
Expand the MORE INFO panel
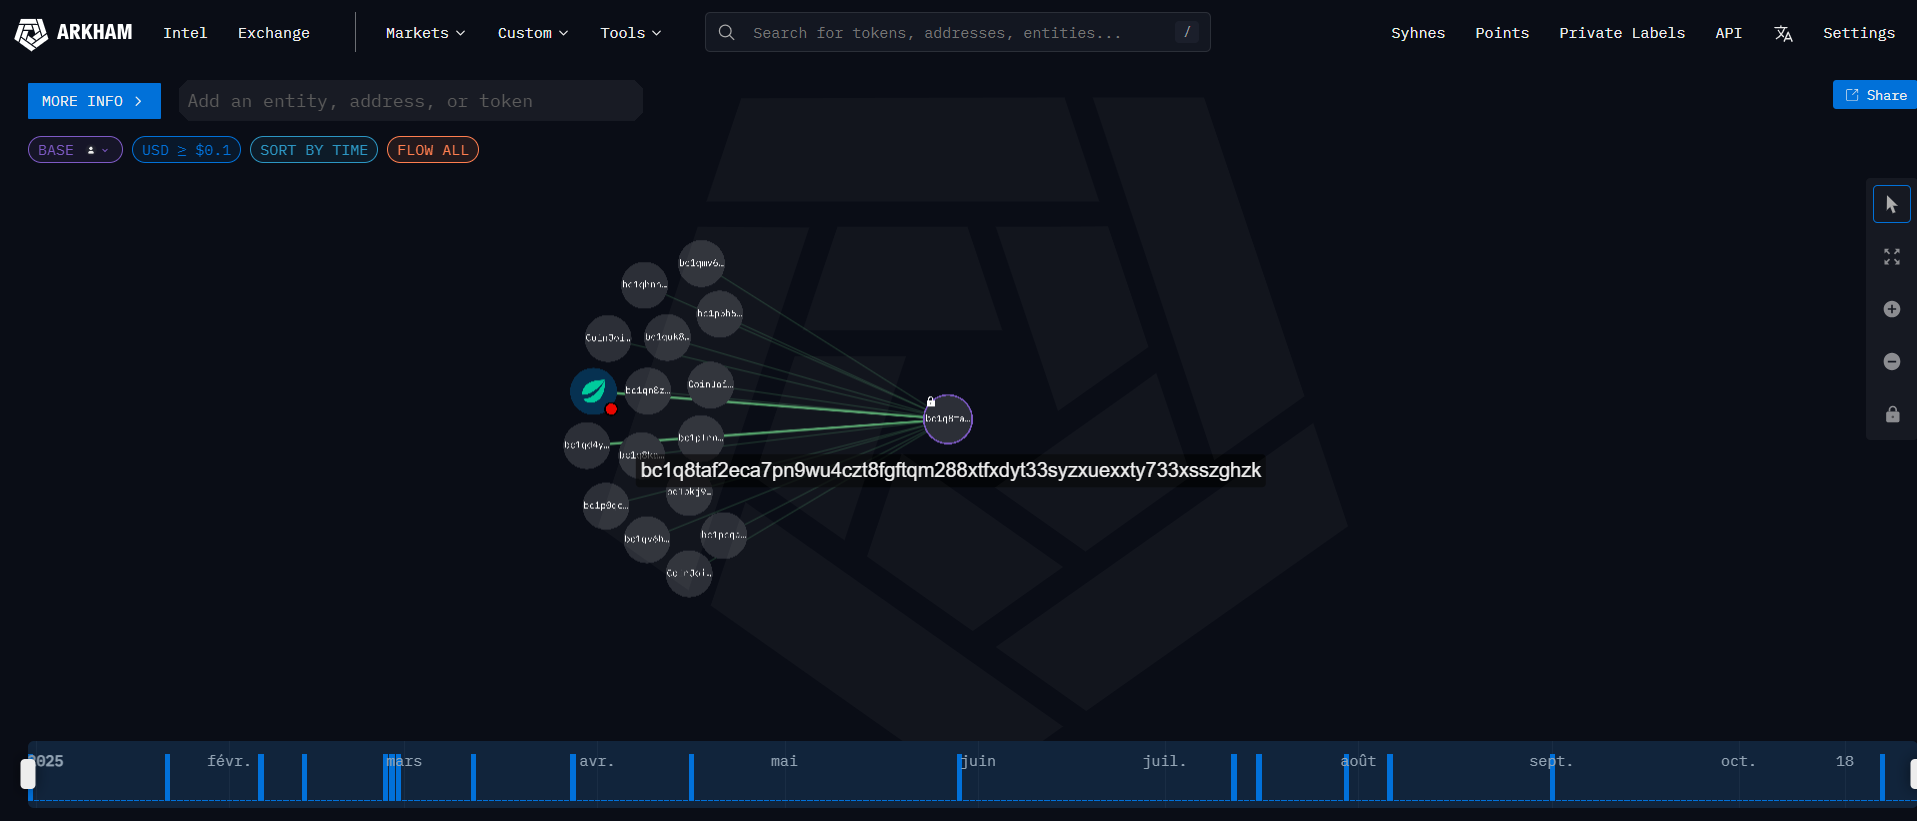coord(94,101)
